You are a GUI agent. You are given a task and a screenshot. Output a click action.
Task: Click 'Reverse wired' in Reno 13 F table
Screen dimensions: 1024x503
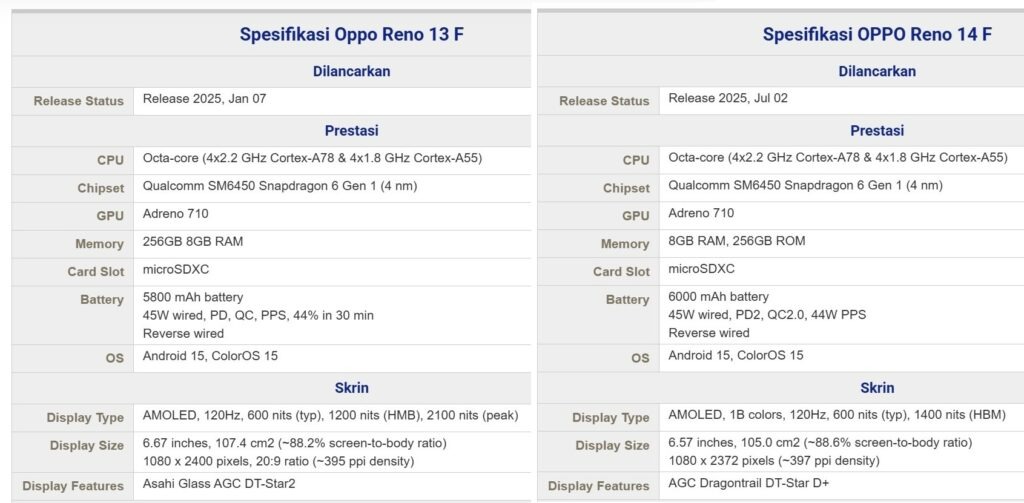coord(184,334)
